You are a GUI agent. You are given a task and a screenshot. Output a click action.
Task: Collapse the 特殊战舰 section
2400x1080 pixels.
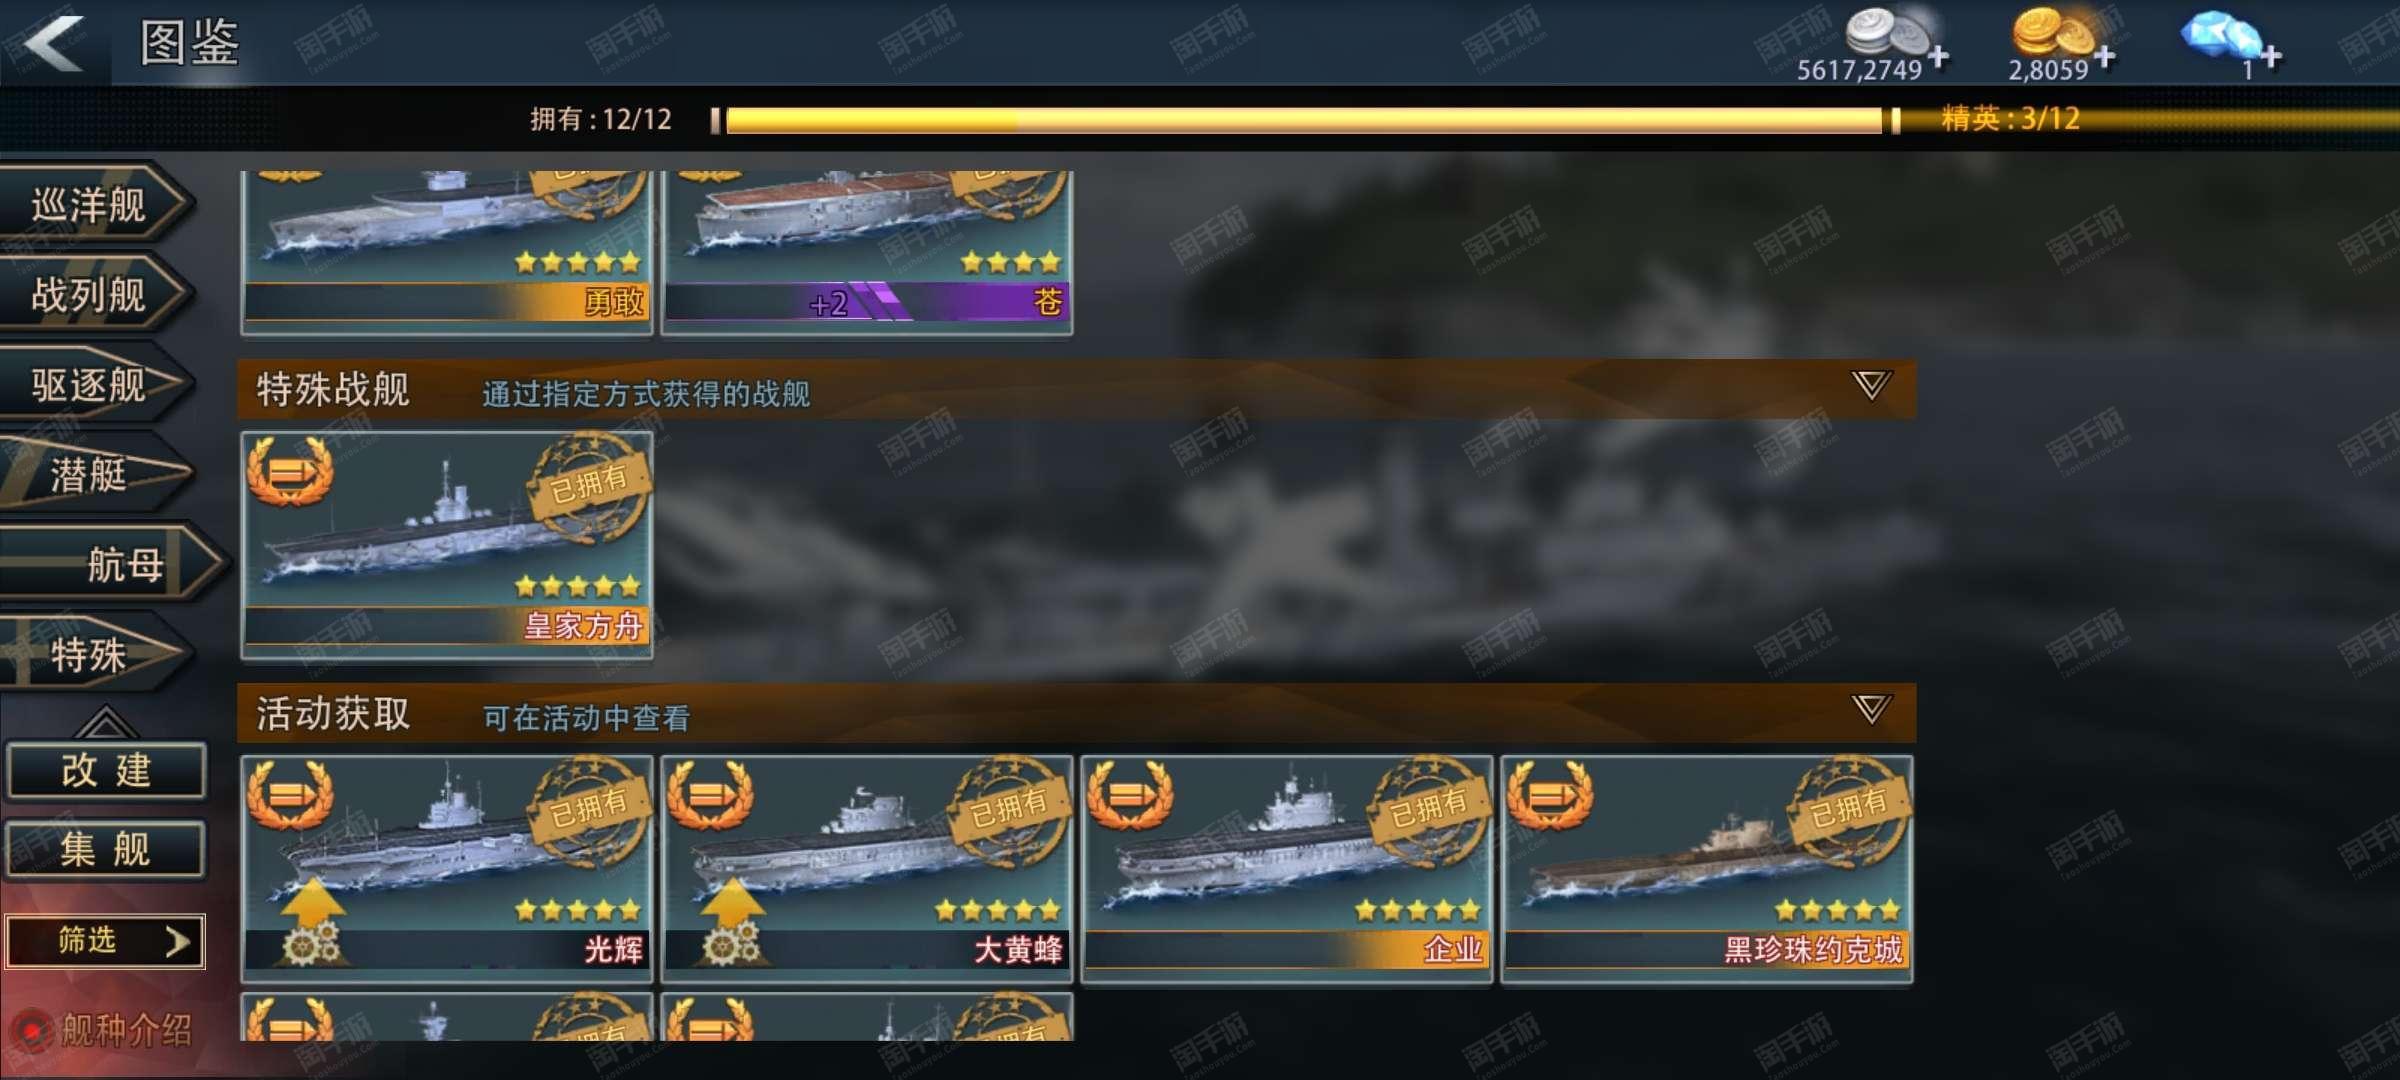pos(1870,385)
